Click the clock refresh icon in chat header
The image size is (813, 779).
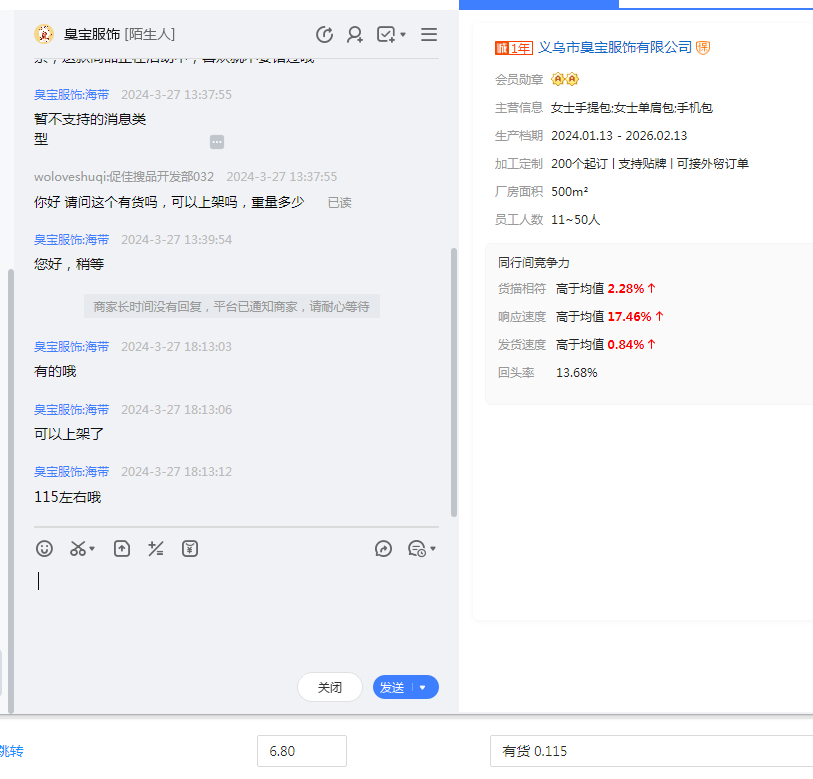point(324,35)
